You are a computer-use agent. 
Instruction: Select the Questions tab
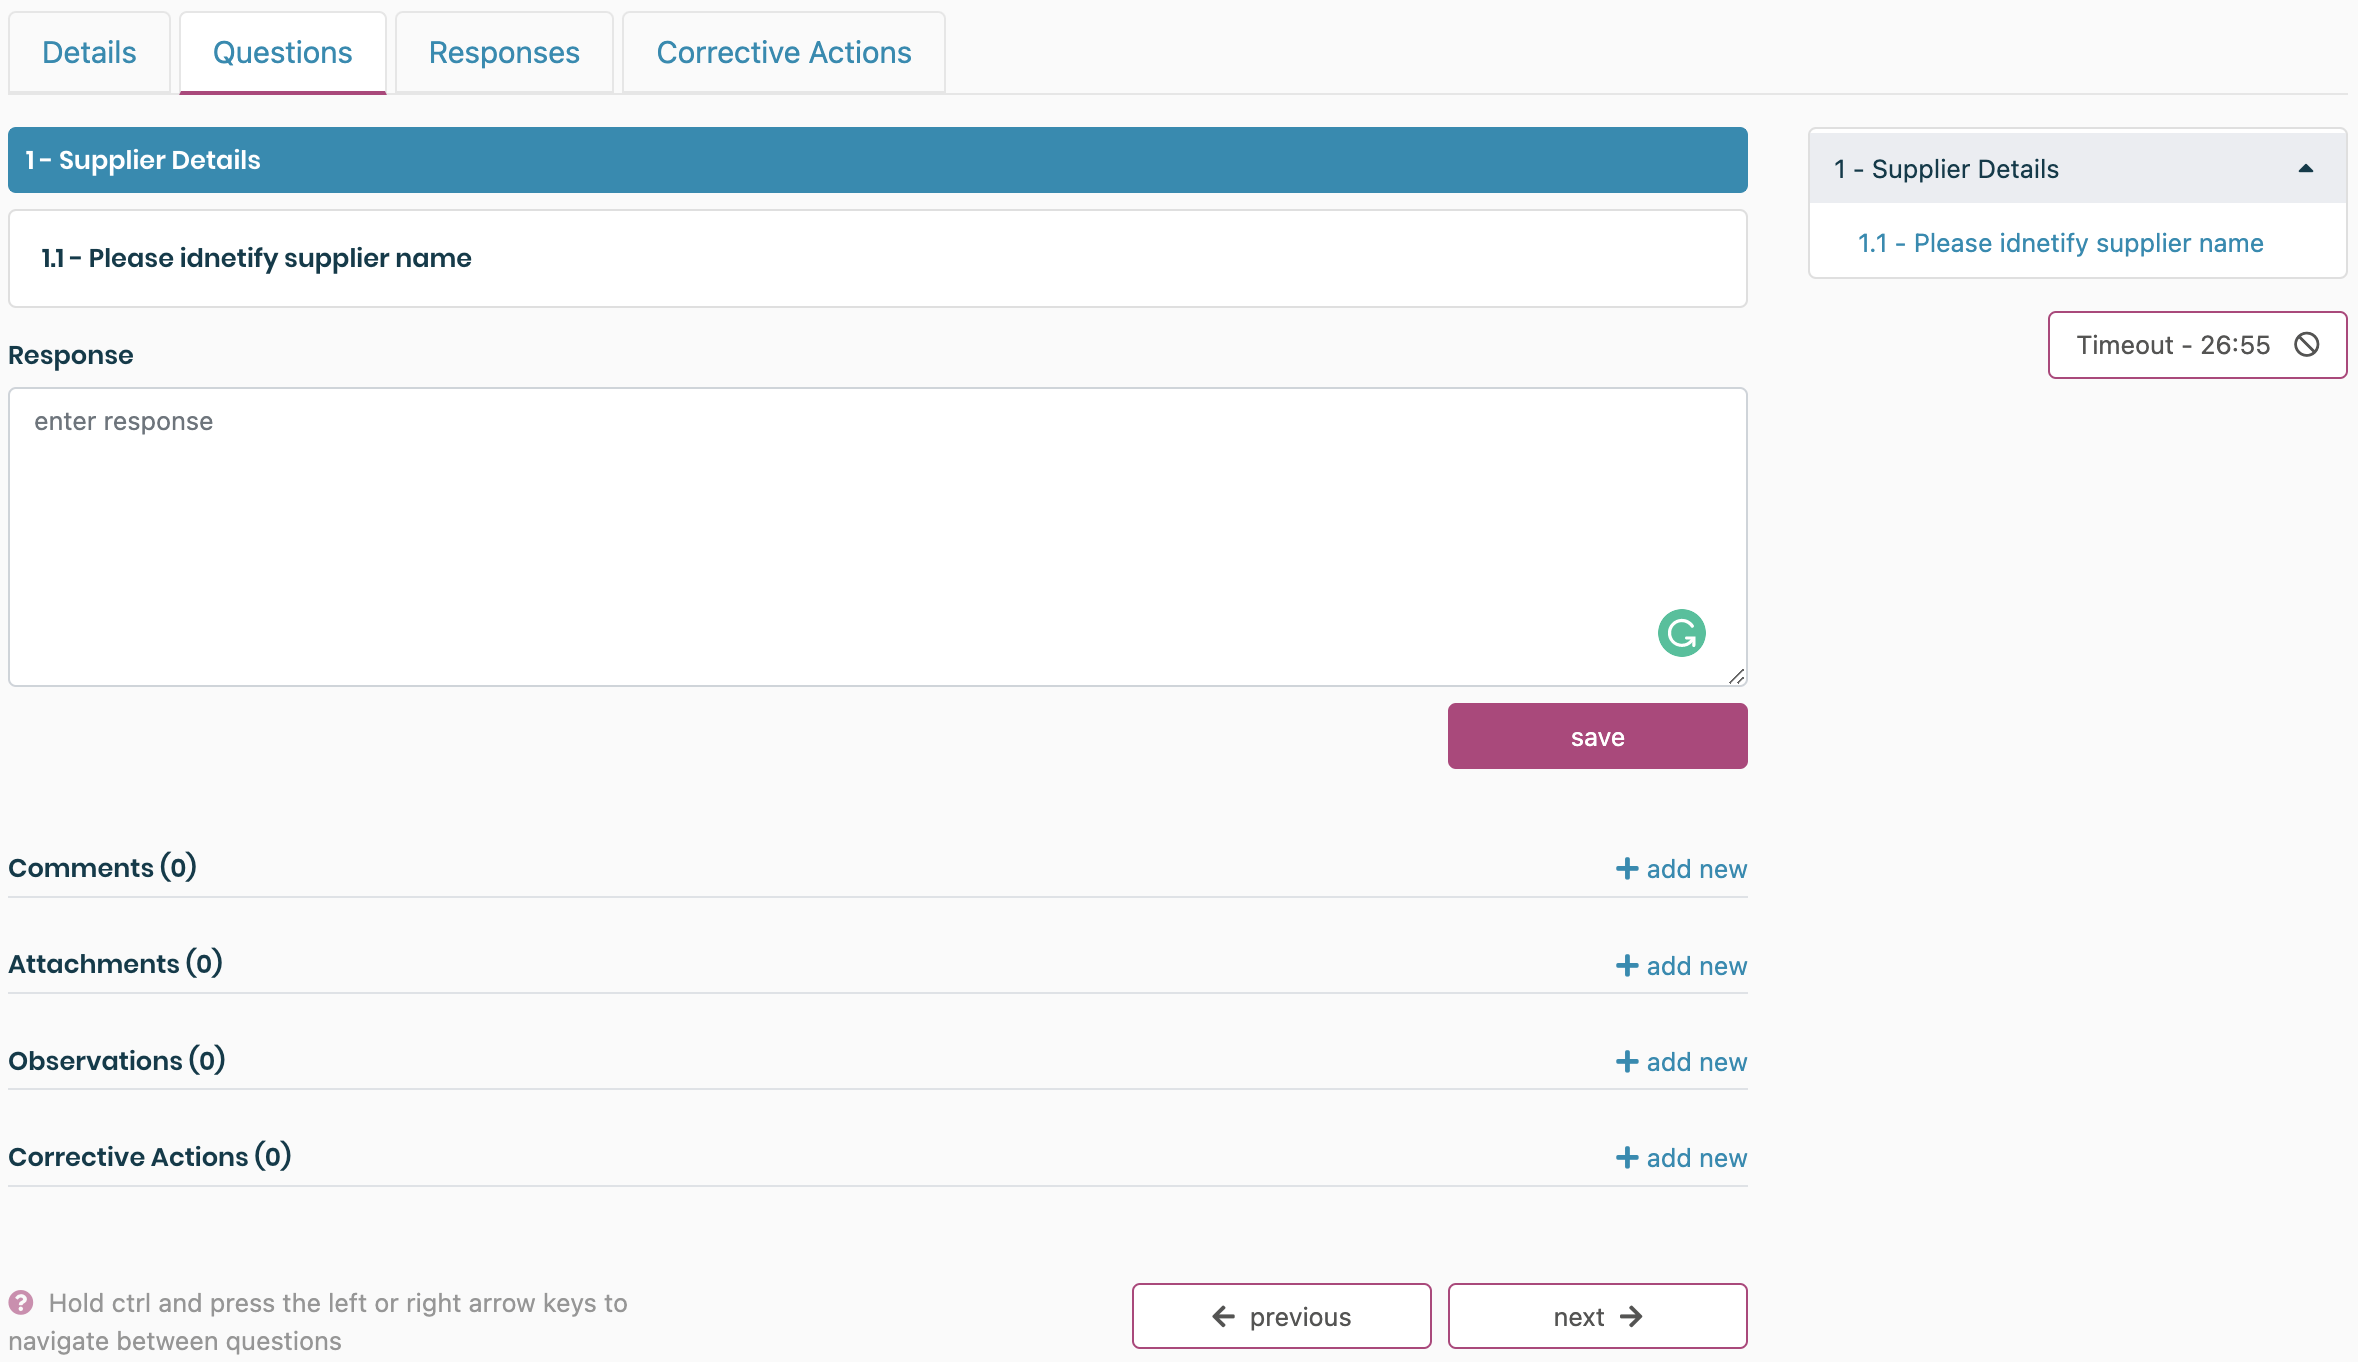(x=282, y=53)
